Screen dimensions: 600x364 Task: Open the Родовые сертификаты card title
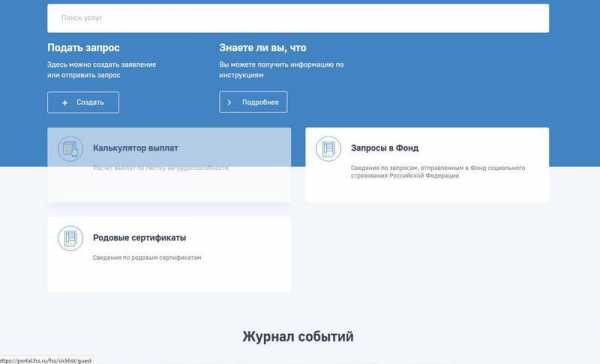(139, 237)
